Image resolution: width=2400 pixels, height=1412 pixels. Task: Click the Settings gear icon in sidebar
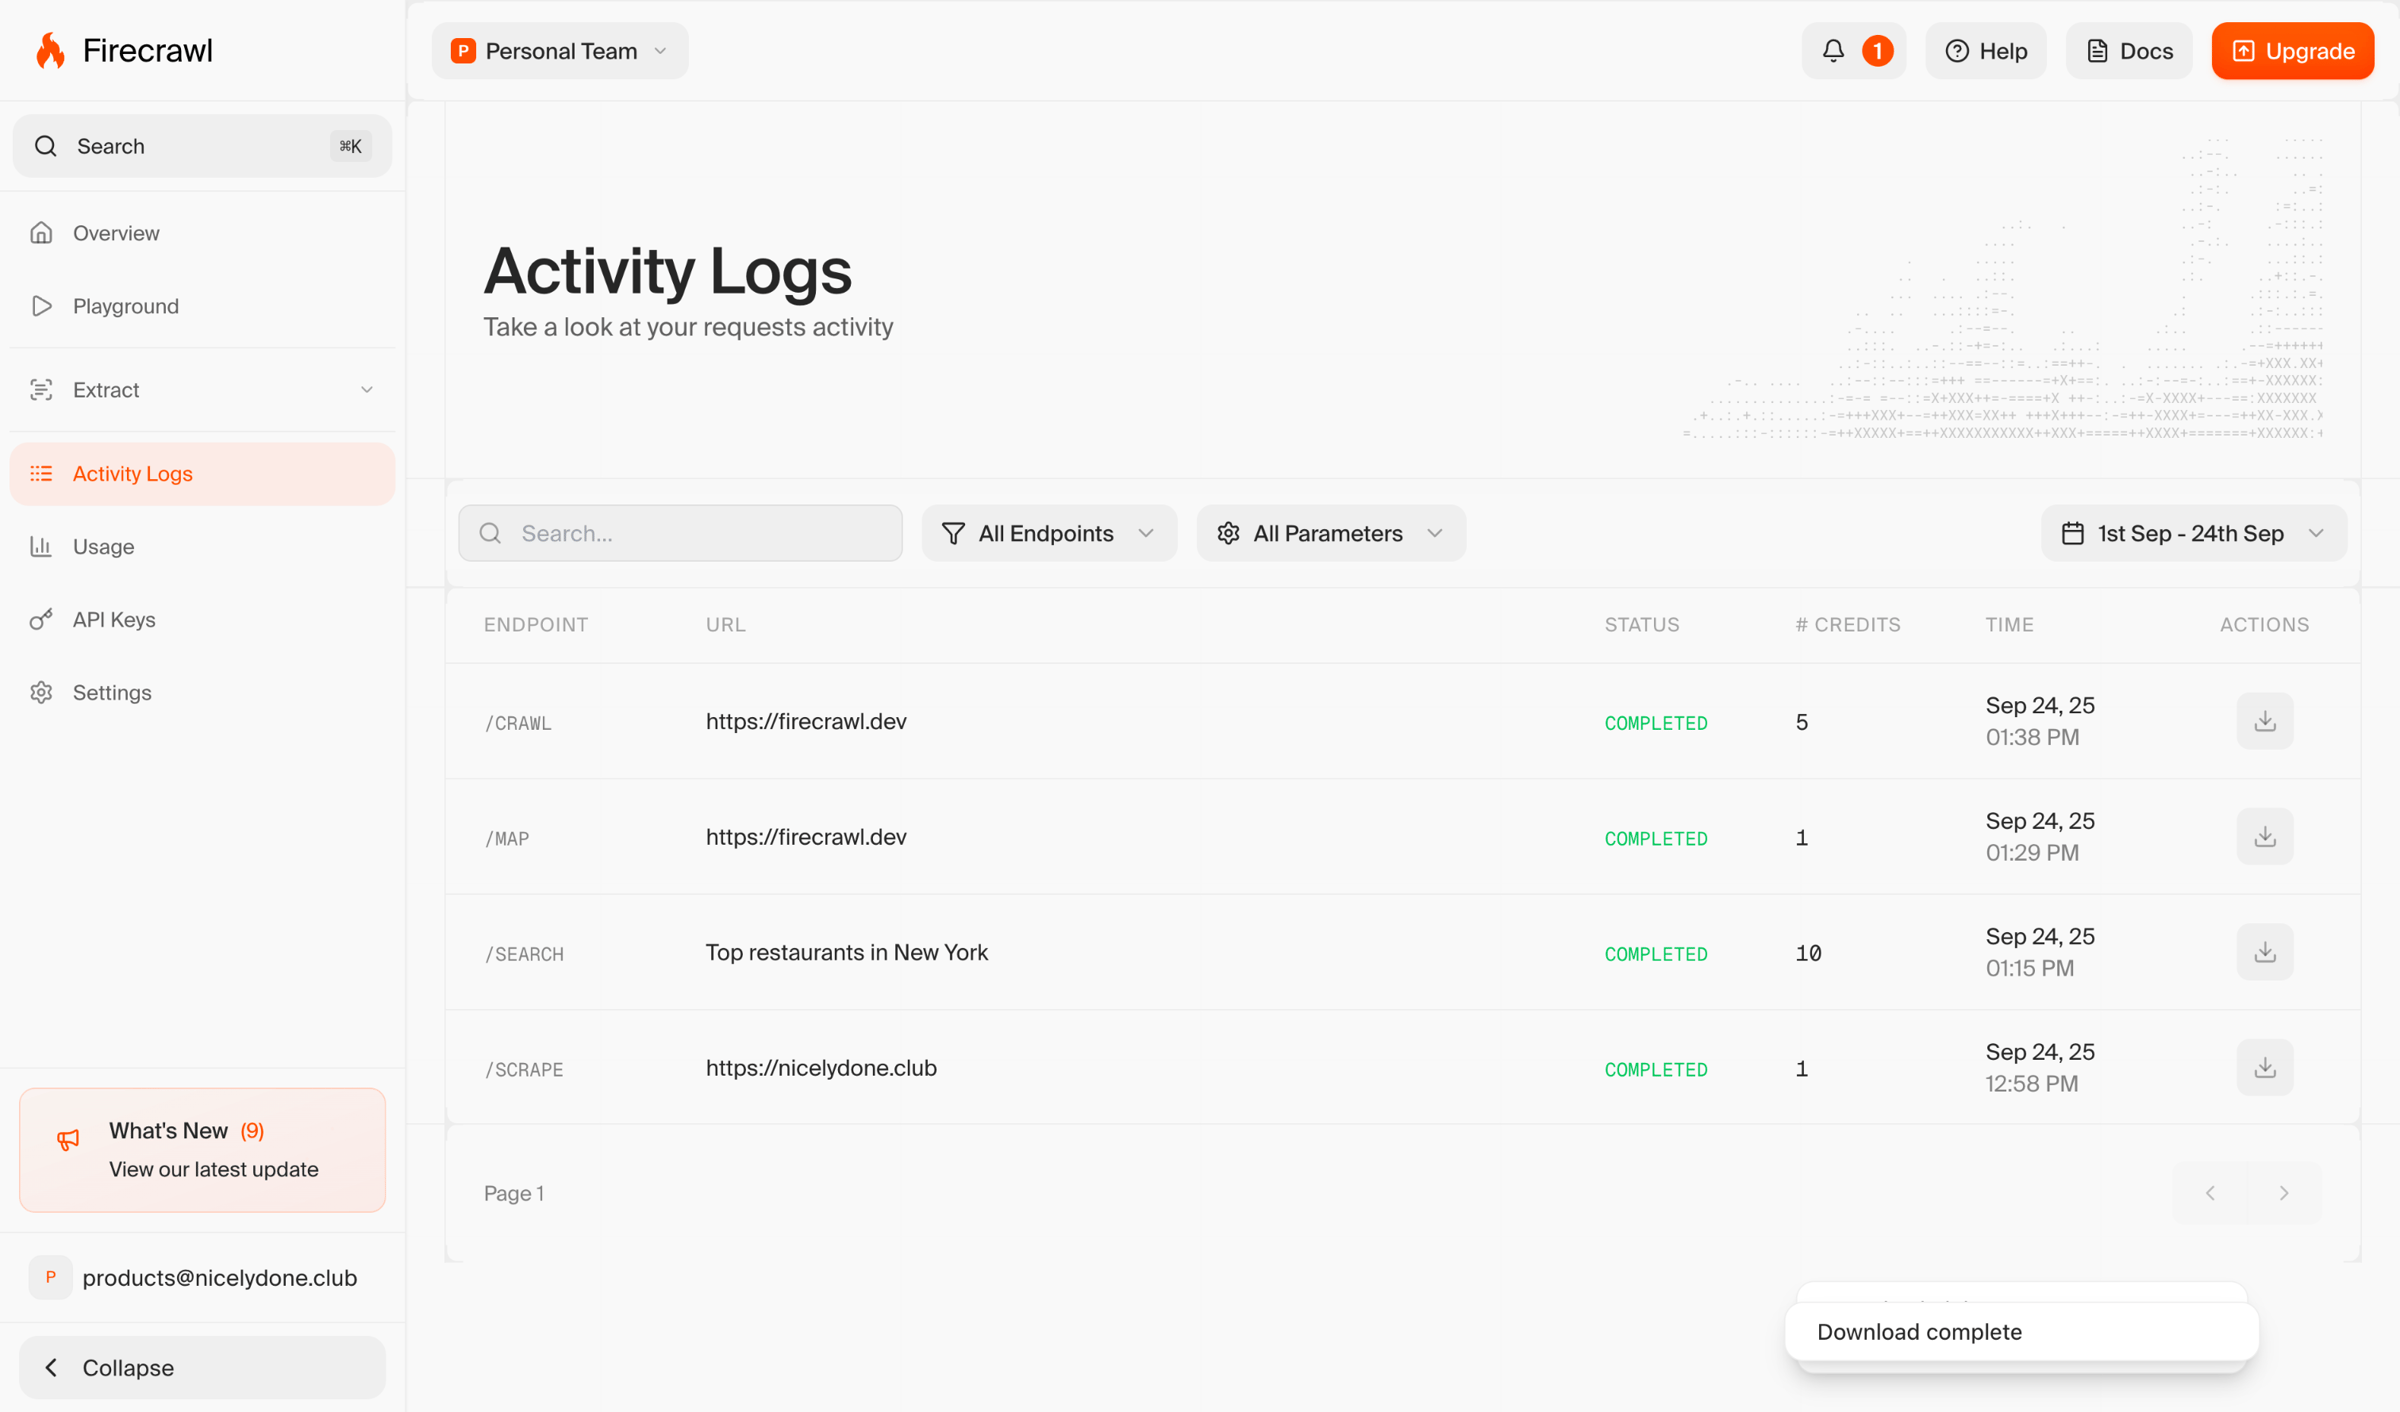[41, 692]
